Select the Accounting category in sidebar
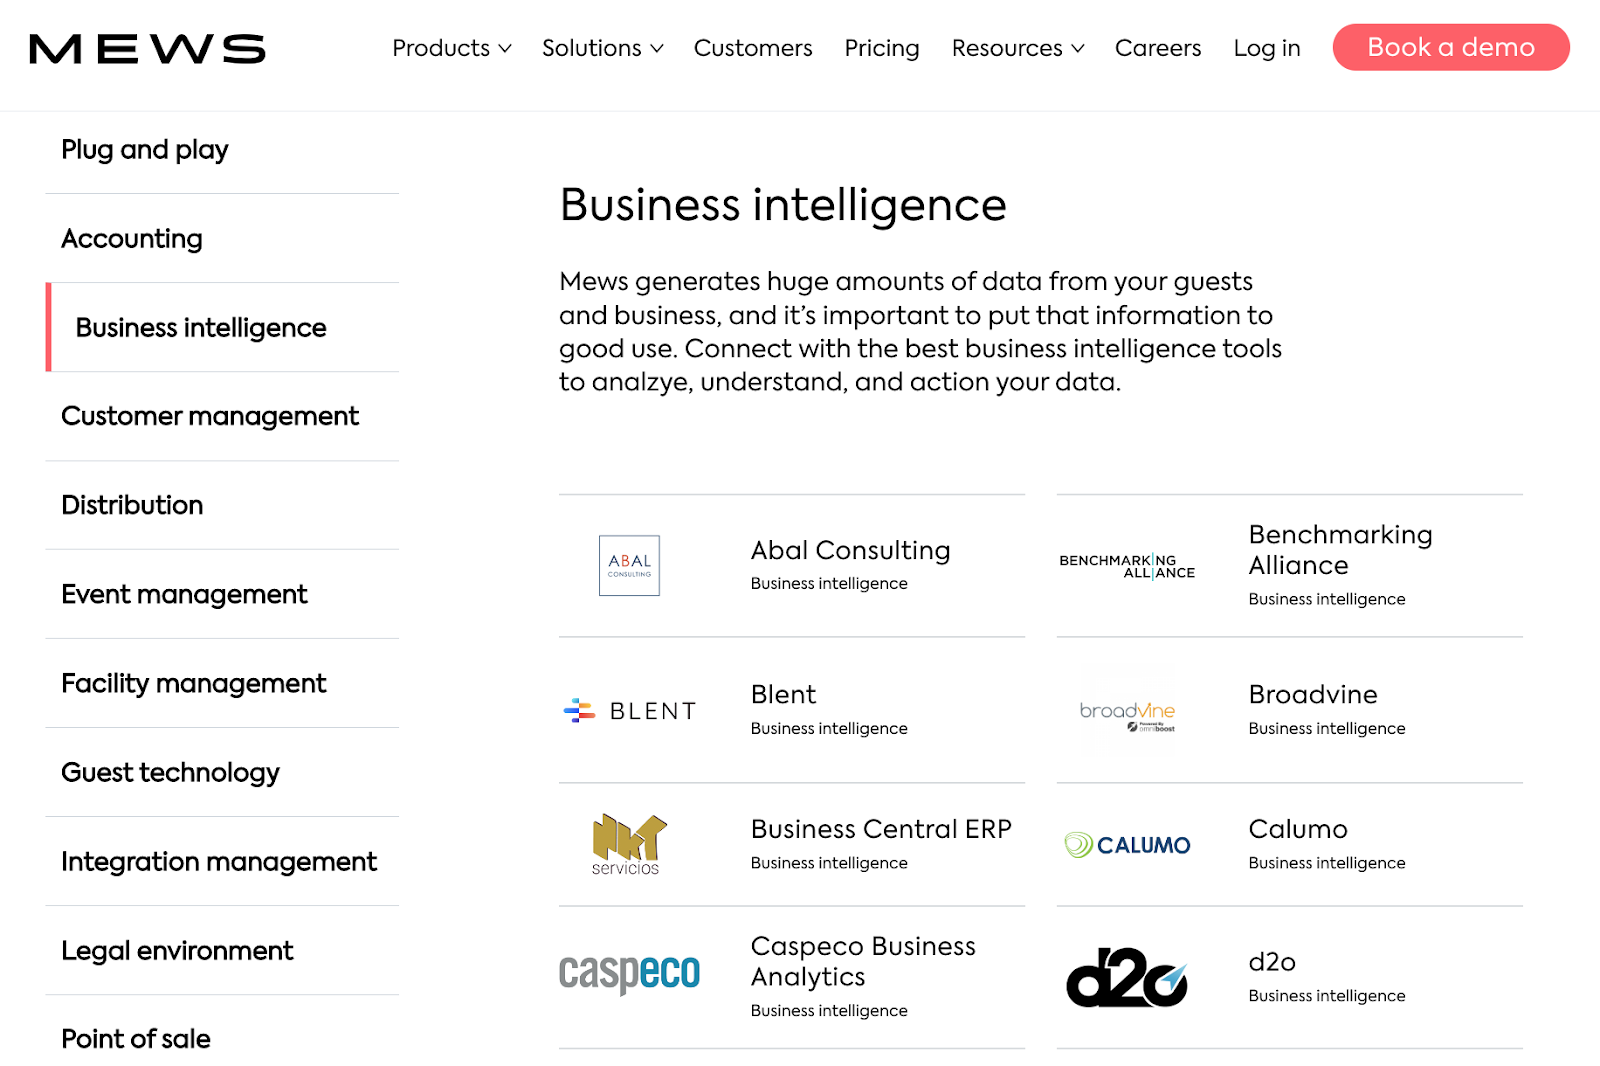This screenshot has width=1600, height=1066. (x=222, y=238)
